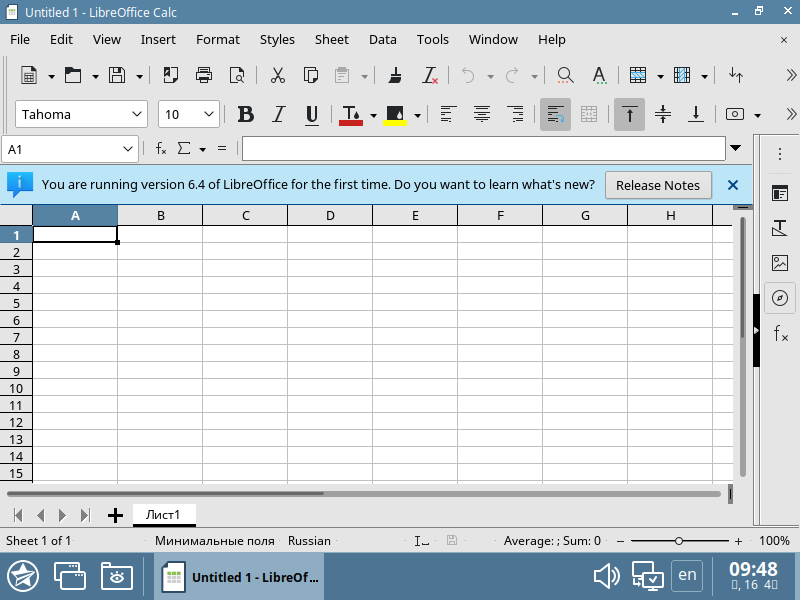Screen dimensions: 800x600
Task: Switch to sheet Лист1
Action: pyautogui.click(x=164, y=514)
